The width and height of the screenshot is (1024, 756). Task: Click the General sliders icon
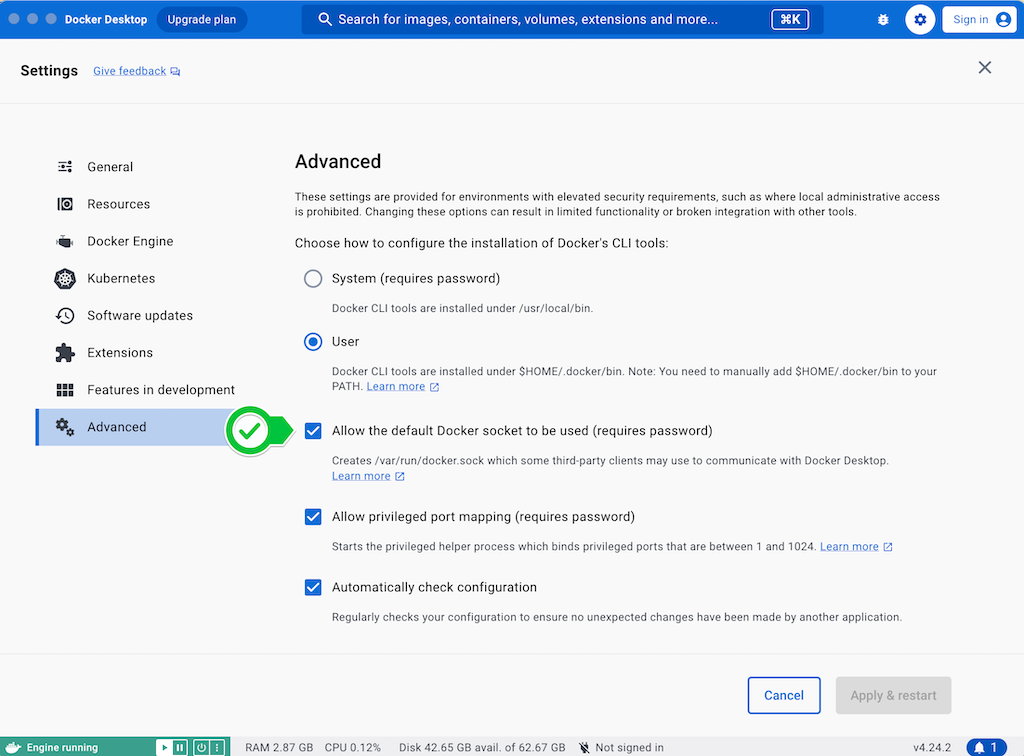pos(65,166)
